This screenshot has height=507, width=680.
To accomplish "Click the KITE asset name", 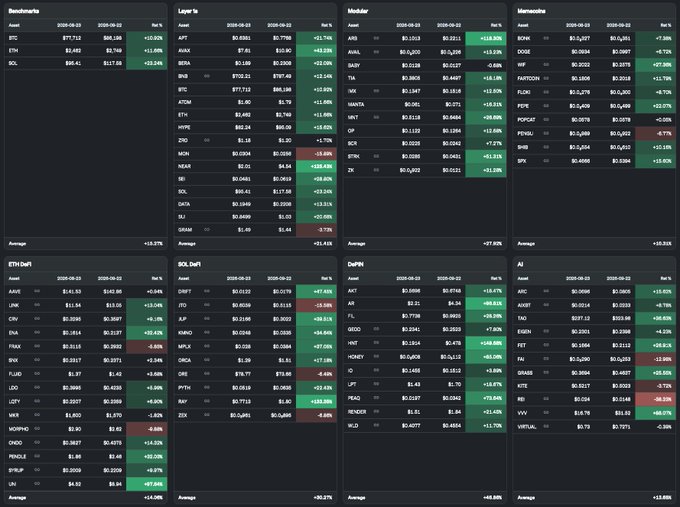I will coord(522,386).
